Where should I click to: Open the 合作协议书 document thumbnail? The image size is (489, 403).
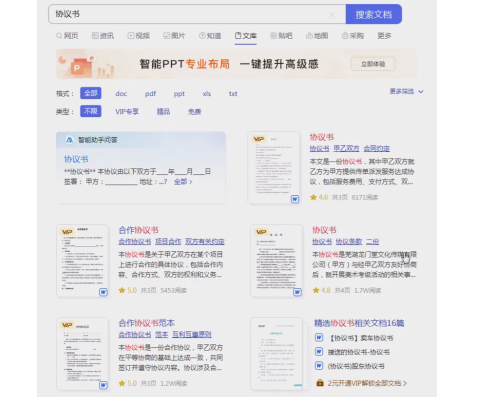(82, 261)
